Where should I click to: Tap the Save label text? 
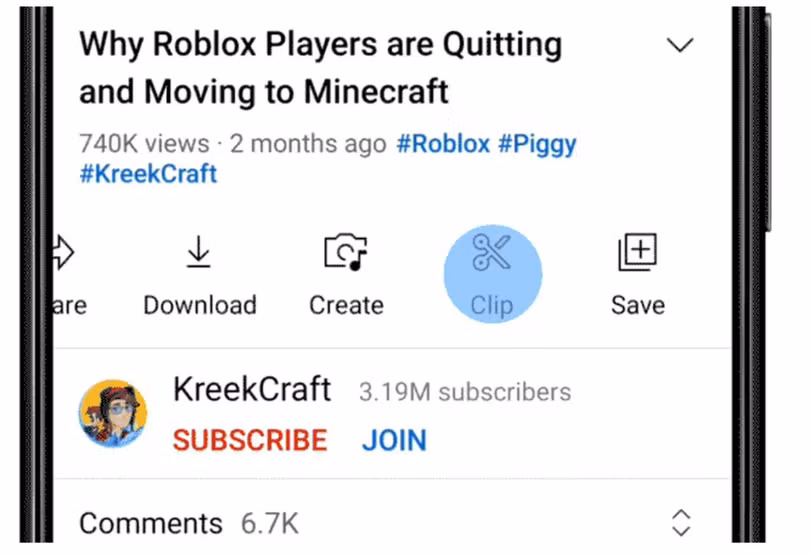click(638, 305)
